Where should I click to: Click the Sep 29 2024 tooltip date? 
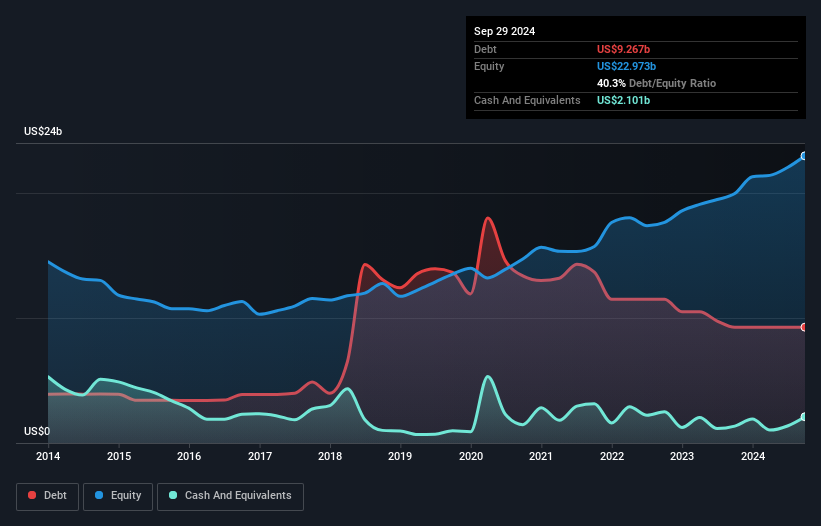[x=504, y=31]
